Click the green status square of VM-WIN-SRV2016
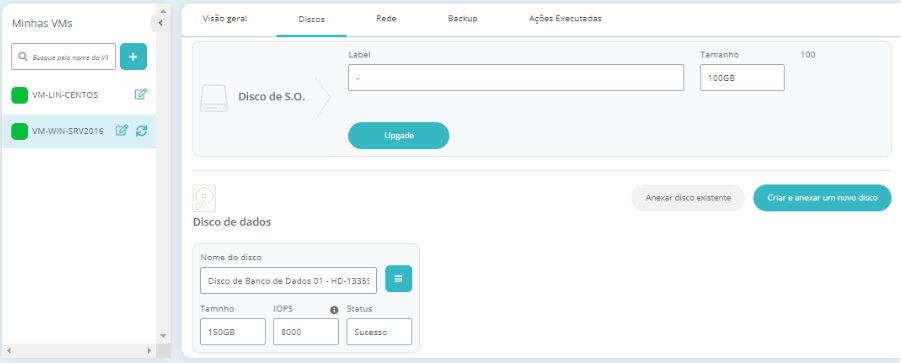The image size is (901, 363). (x=20, y=131)
